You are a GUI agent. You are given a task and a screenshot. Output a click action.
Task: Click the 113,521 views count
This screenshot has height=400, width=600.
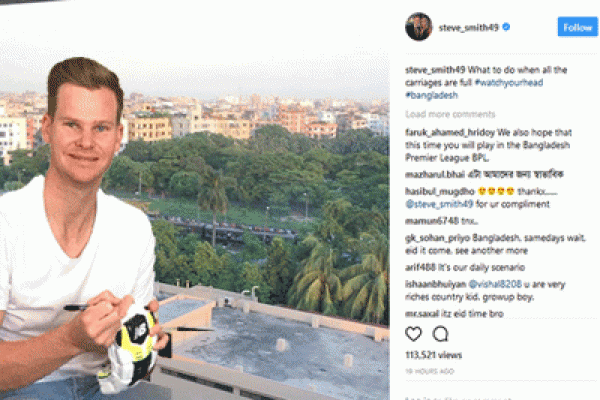point(434,355)
